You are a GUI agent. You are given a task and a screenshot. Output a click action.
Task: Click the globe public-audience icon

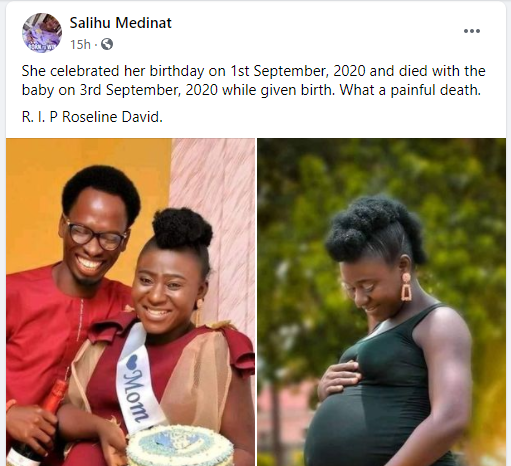pos(107,44)
